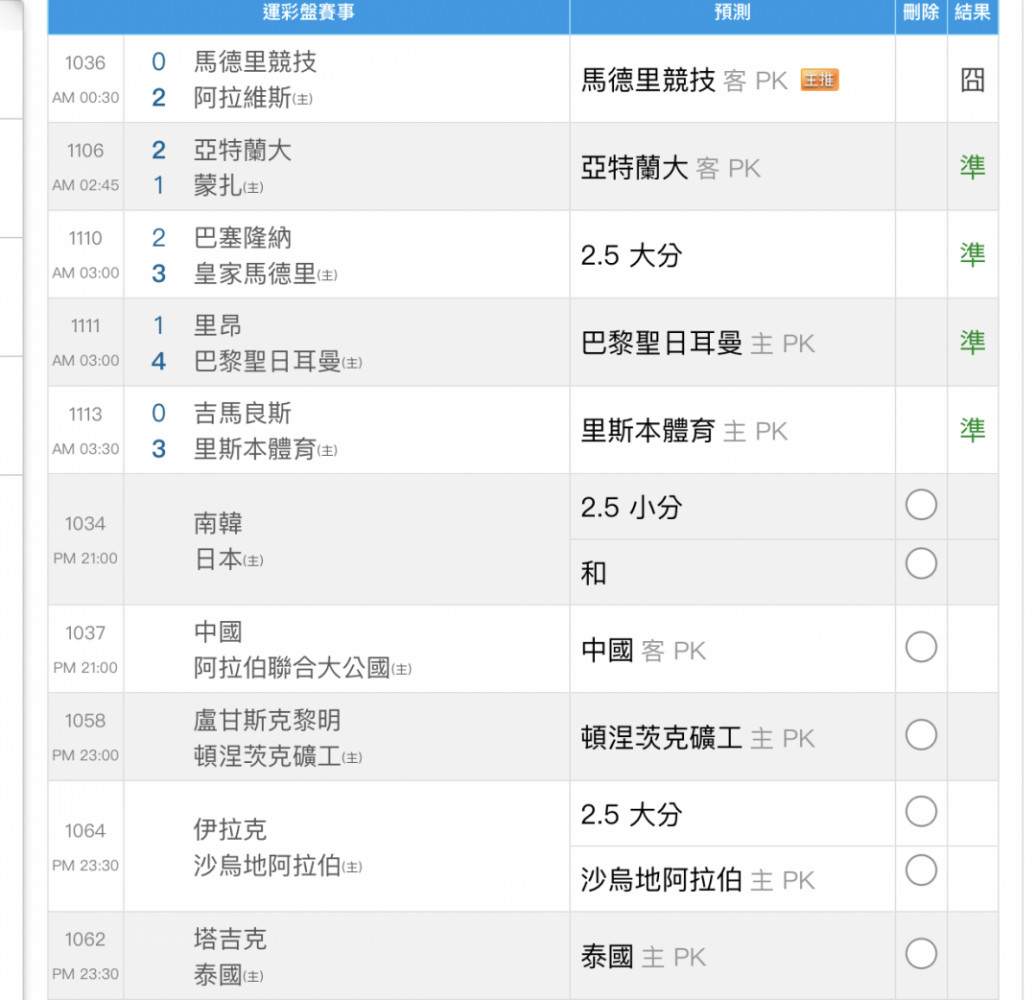Select the delete circle for 中國 客 PK
The image size is (1036, 1000).
coord(921,647)
